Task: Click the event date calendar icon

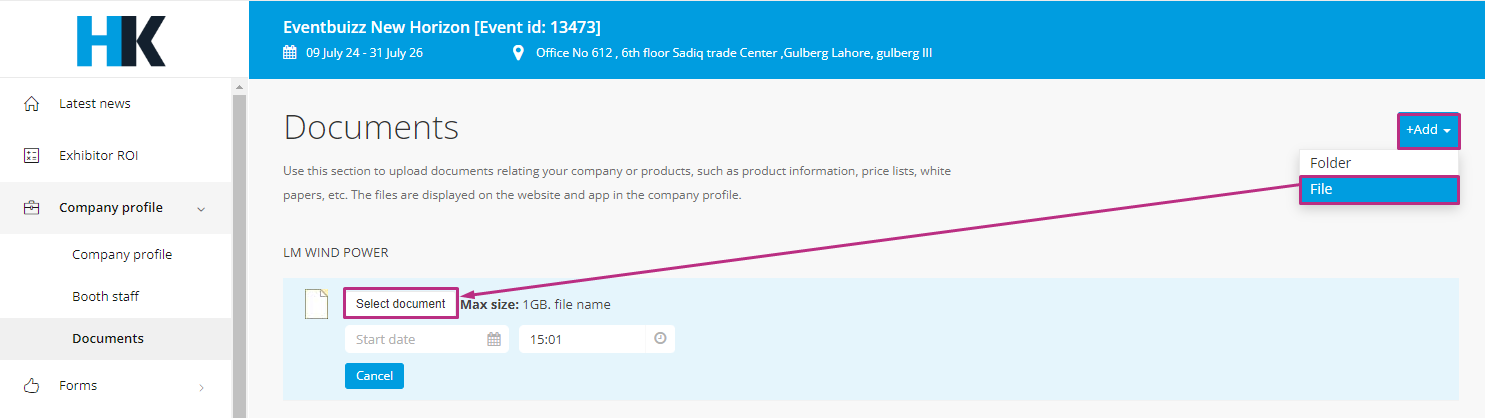Action: (290, 53)
